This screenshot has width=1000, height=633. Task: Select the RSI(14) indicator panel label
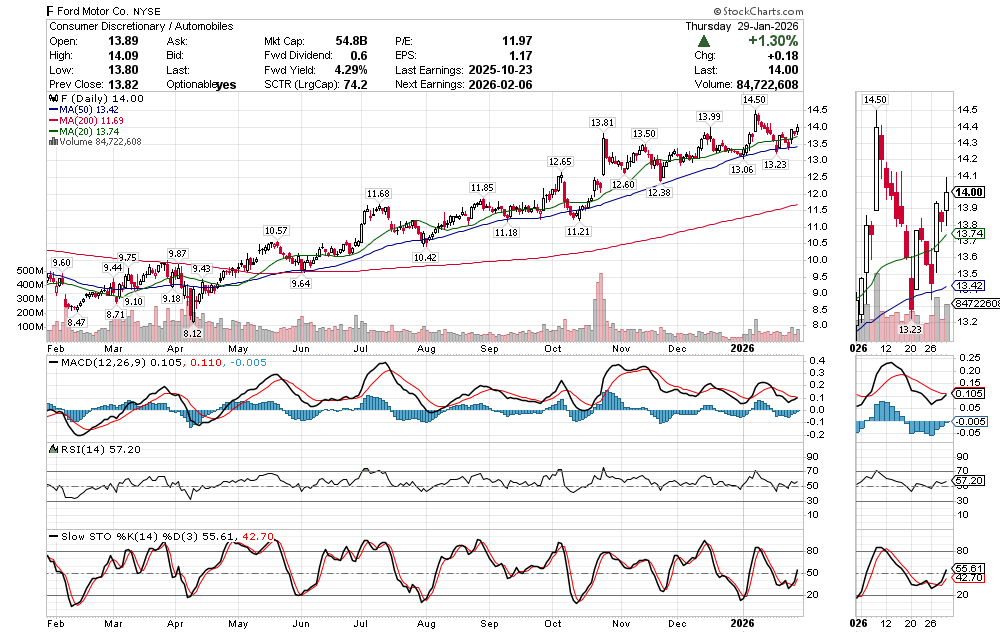coord(84,449)
